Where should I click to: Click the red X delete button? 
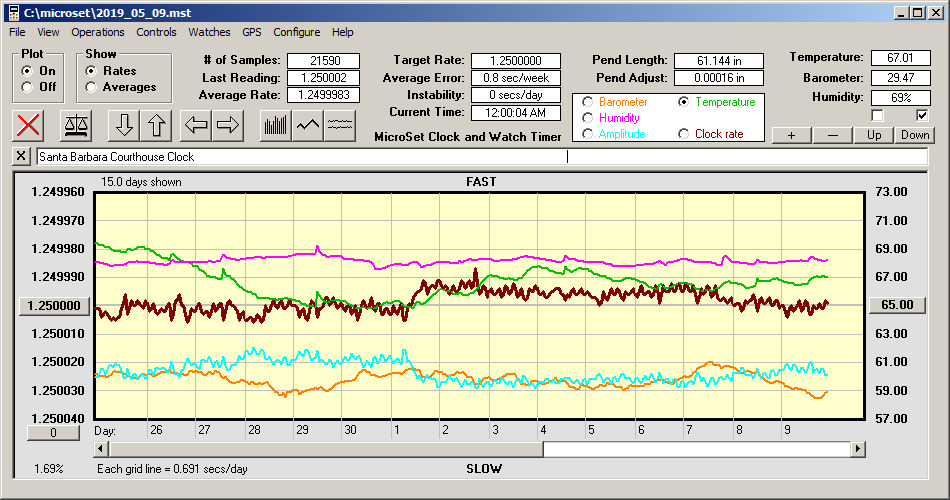[30, 125]
